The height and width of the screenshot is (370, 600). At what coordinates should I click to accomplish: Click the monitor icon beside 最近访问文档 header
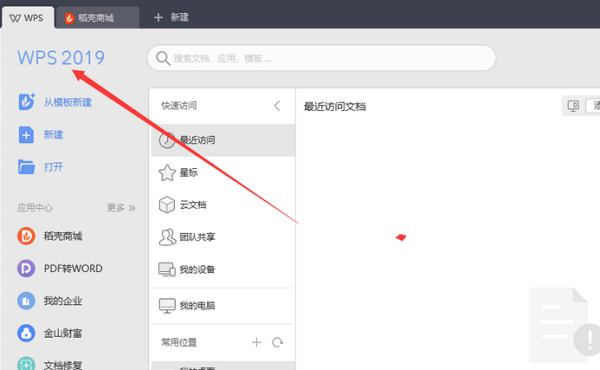pos(573,106)
